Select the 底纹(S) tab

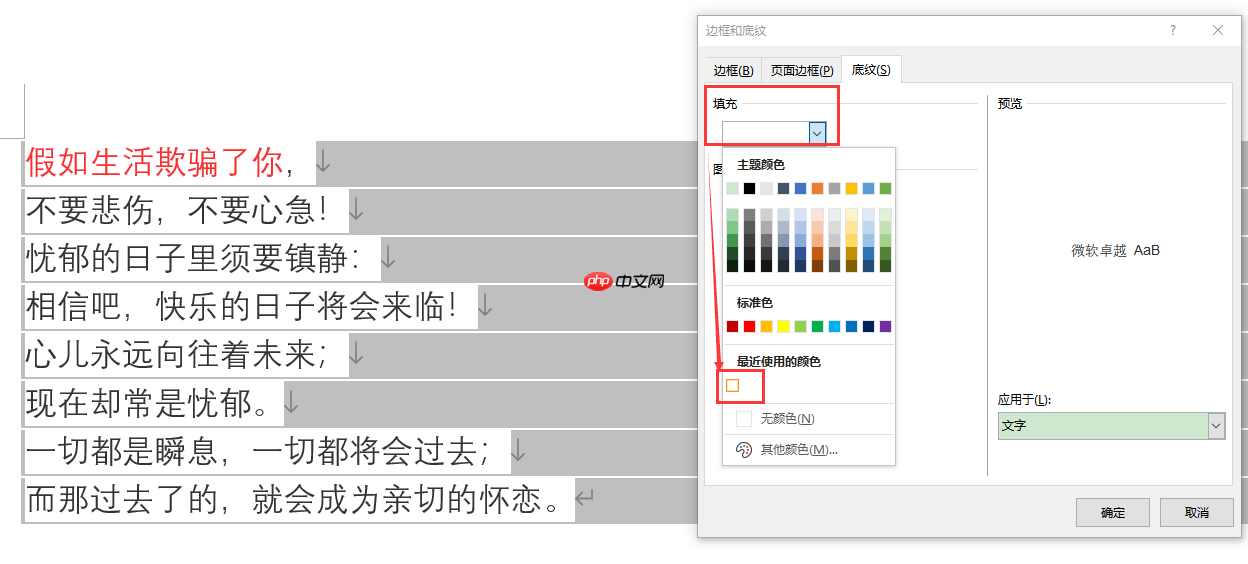(871, 70)
